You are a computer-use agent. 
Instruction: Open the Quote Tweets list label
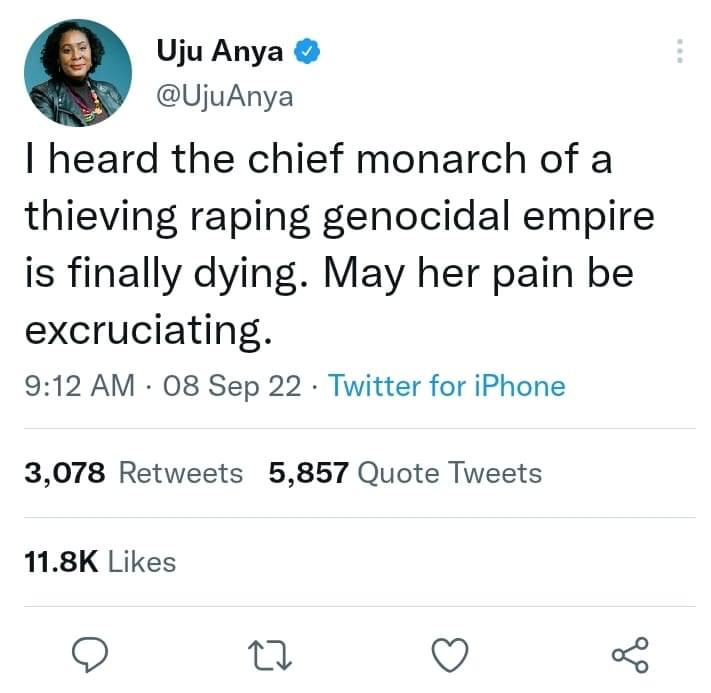click(x=449, y=472)
